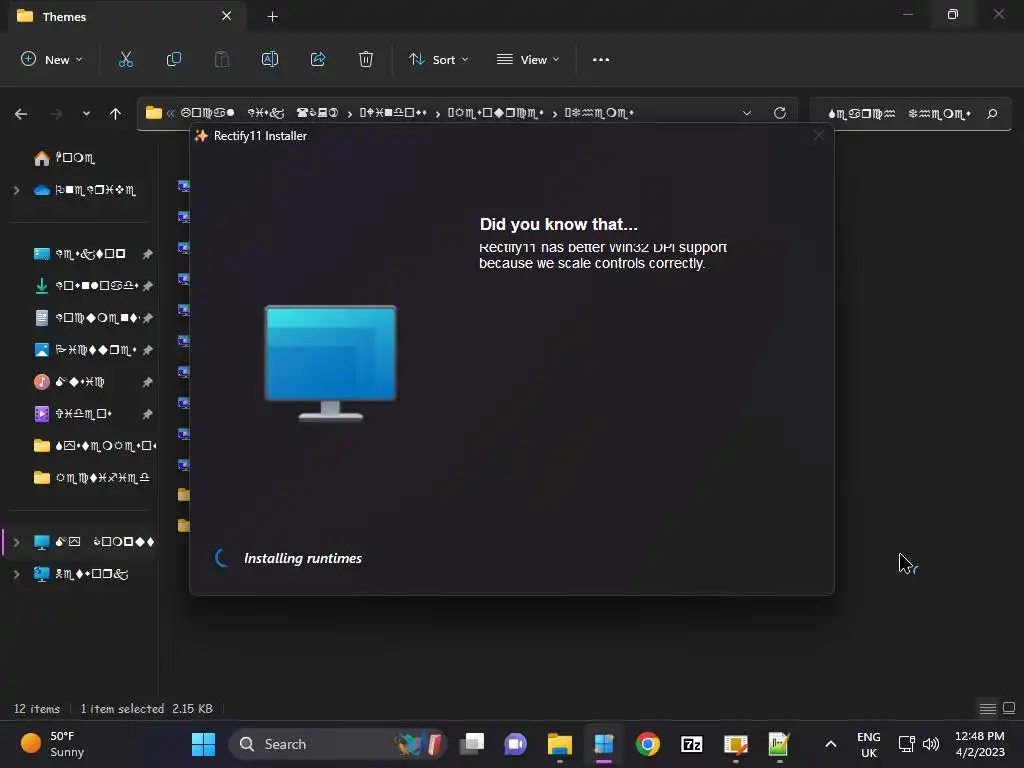Click the installer loading spinner

(222, 558)
